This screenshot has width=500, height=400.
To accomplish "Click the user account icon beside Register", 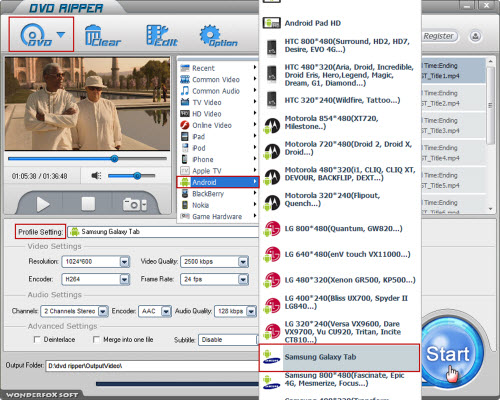I will click(476, 36).
